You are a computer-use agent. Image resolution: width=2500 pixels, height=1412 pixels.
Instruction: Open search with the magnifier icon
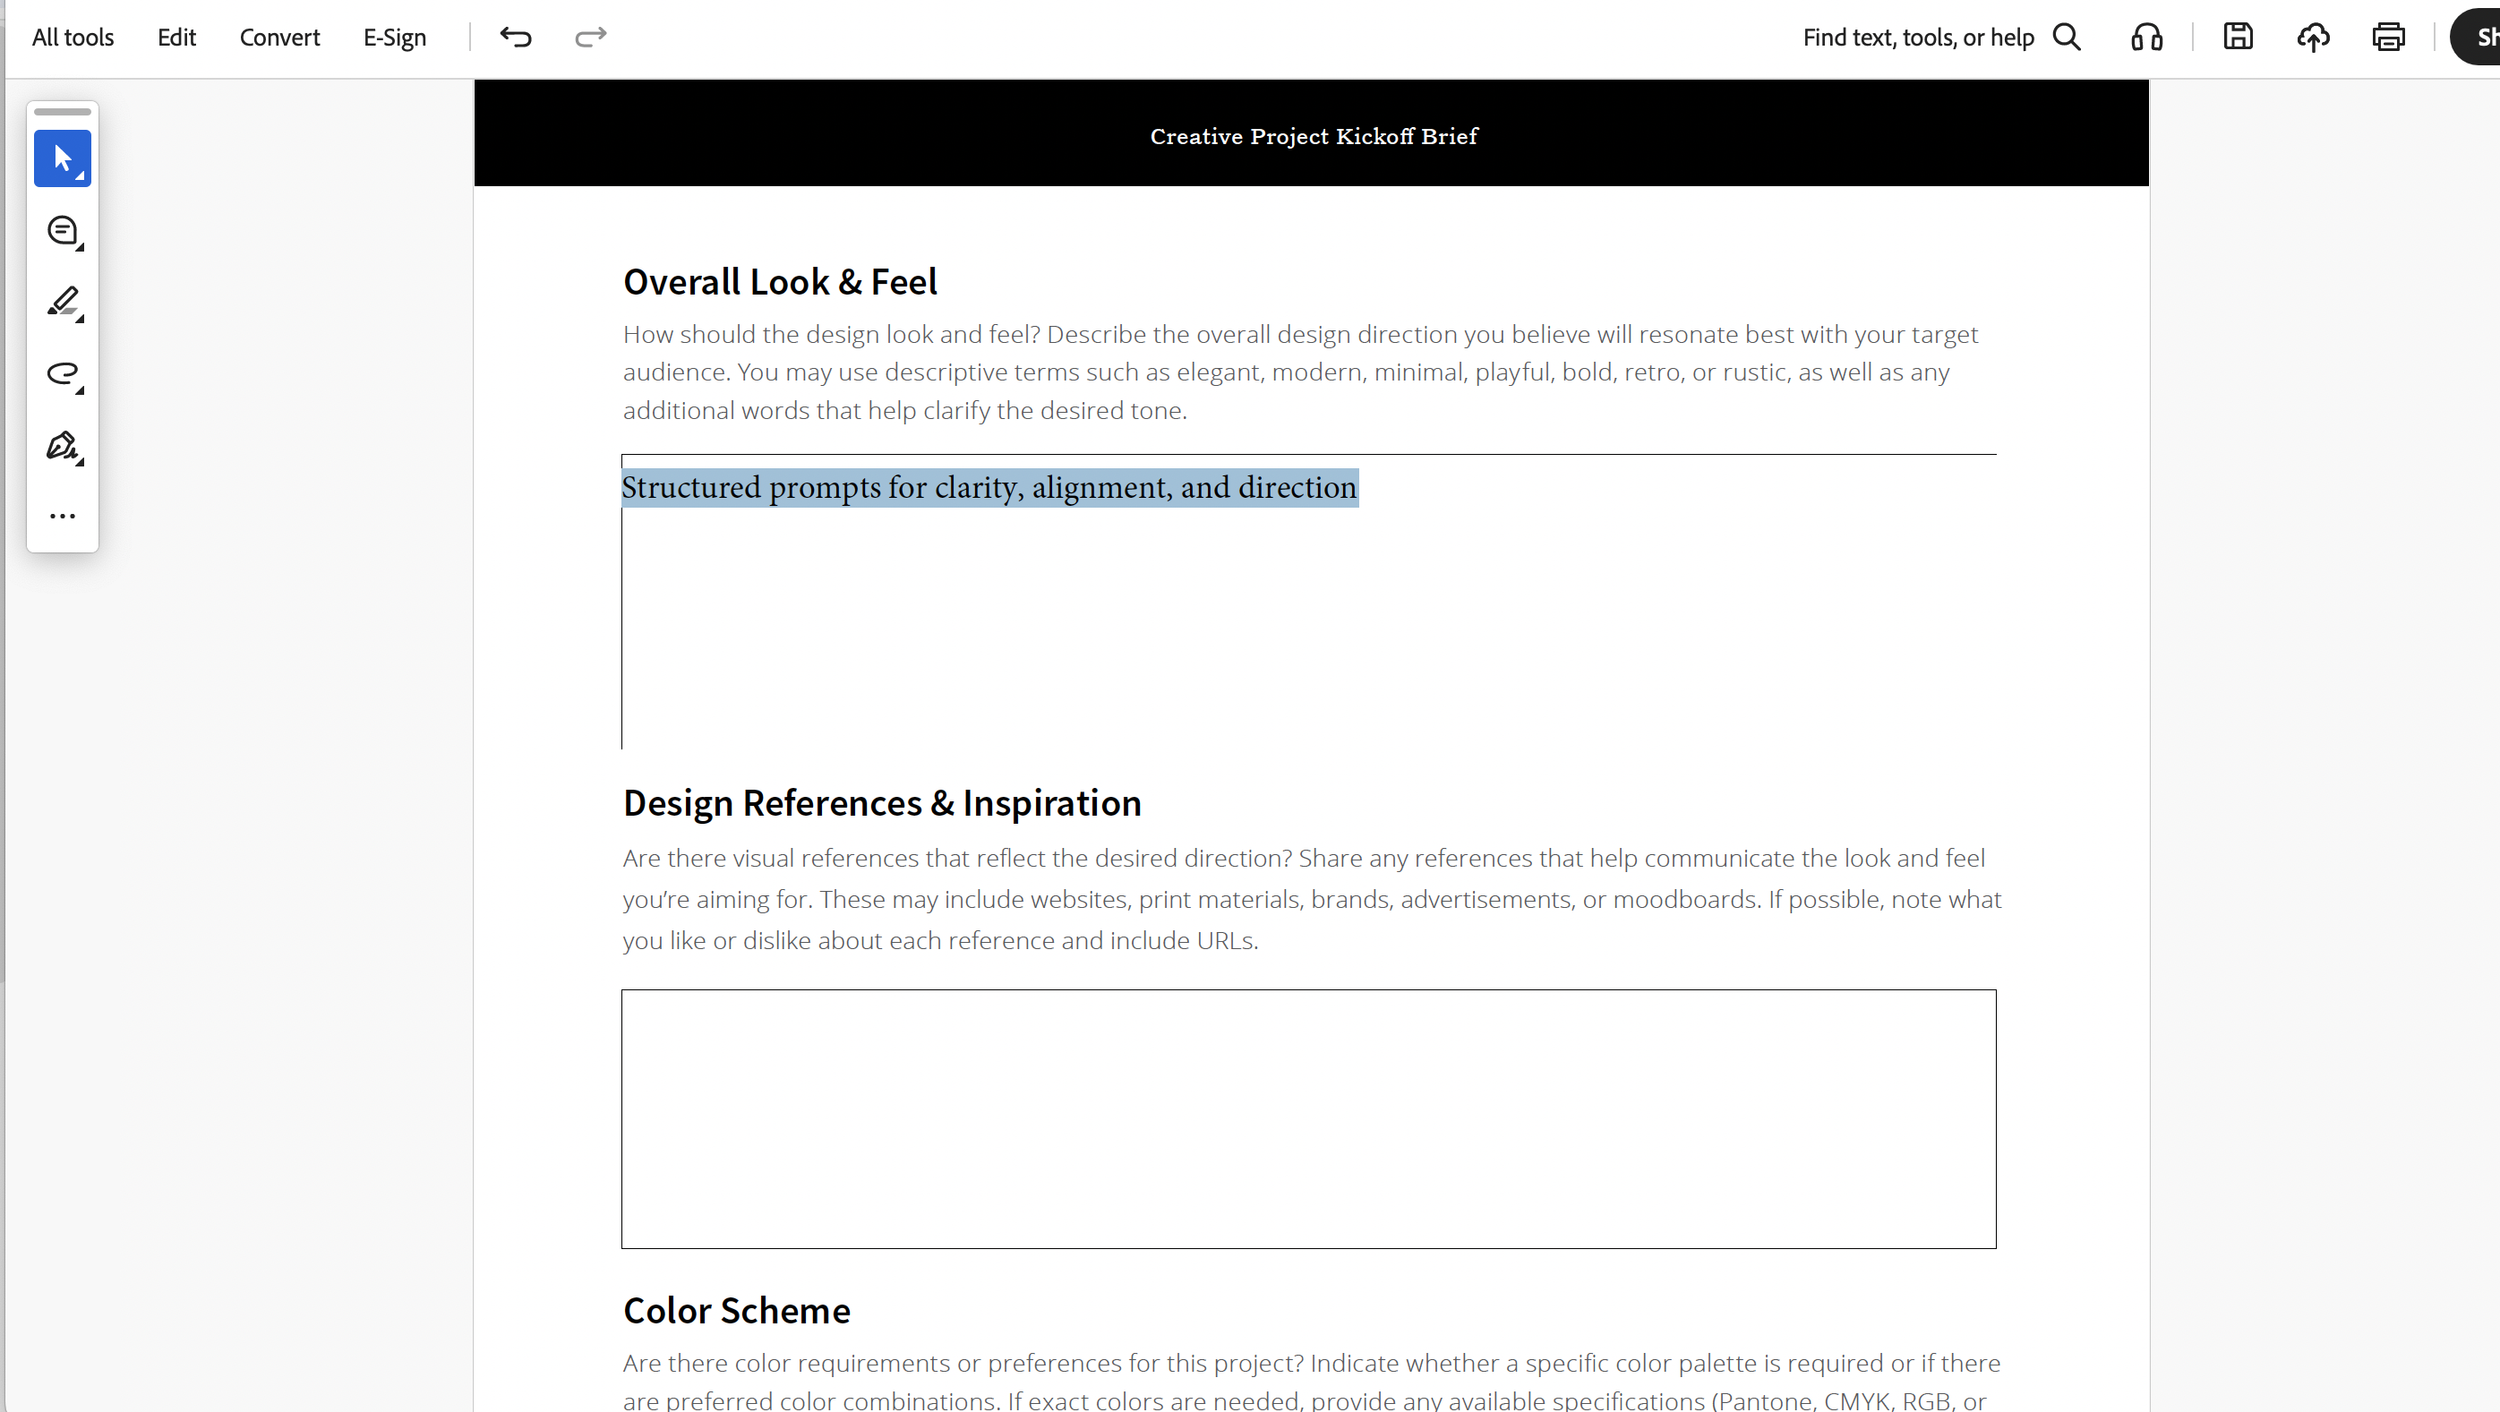click(2067, 37)
